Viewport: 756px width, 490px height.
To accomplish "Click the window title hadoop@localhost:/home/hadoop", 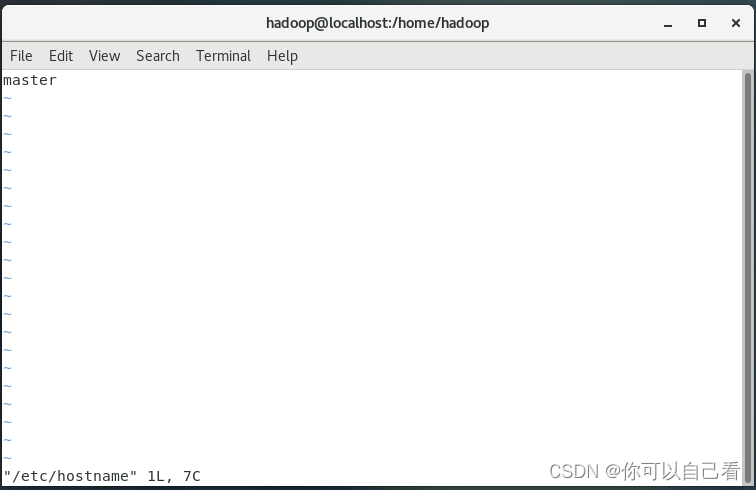I will [378, 23].
